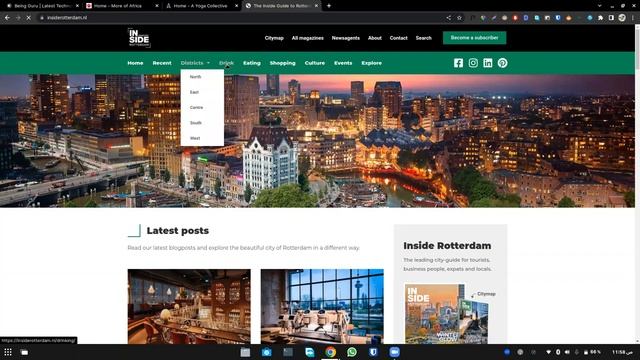
Task: Go back with the browser back arrow
Action: tap(7, 18)
